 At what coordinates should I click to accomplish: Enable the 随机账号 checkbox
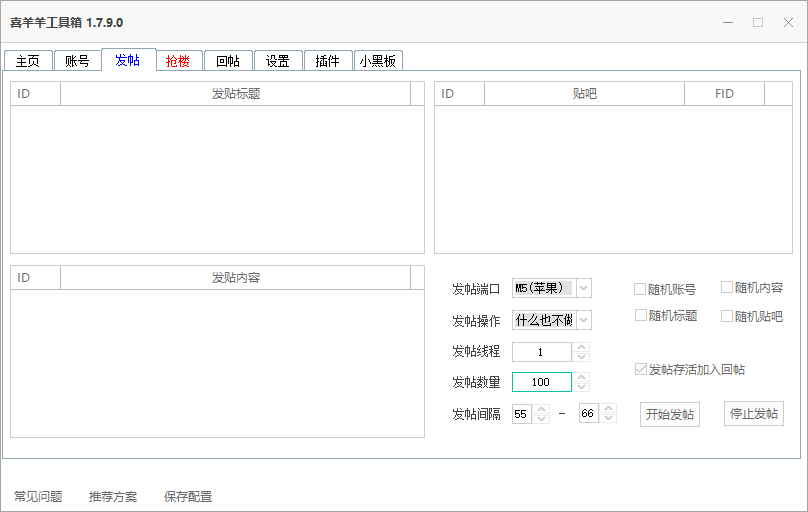point(640,290)
